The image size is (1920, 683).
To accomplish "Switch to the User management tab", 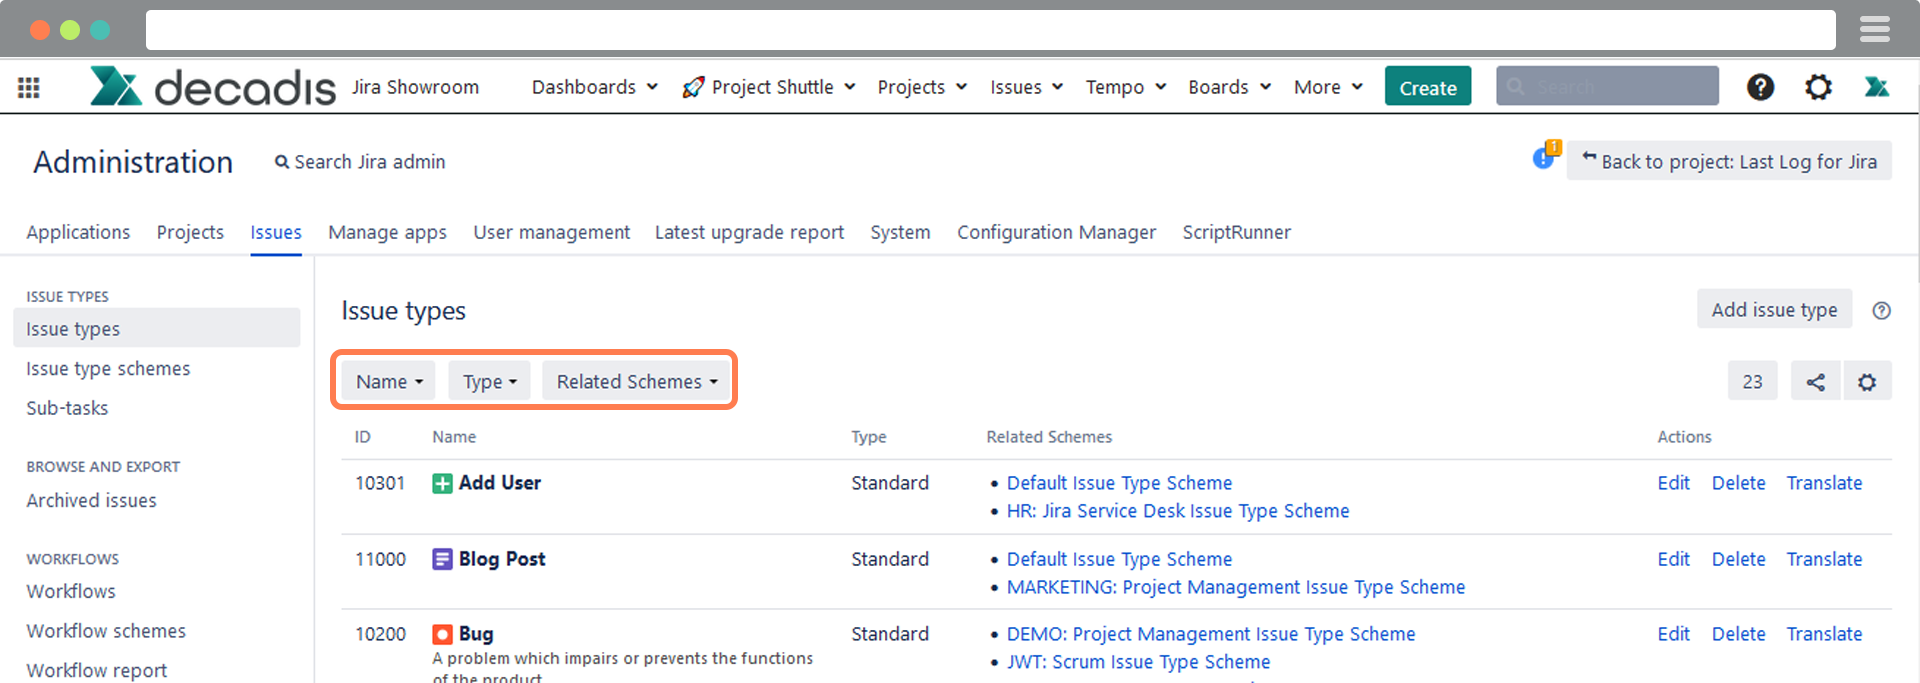I will pyautogui.click(x=551, y=232).
